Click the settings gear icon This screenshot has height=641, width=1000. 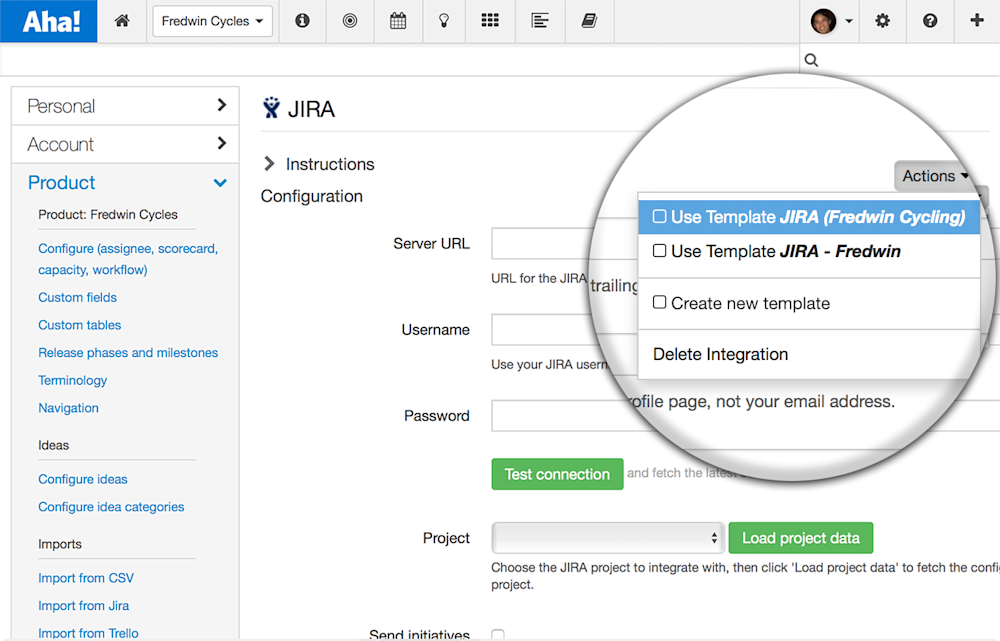coord(882,20)
